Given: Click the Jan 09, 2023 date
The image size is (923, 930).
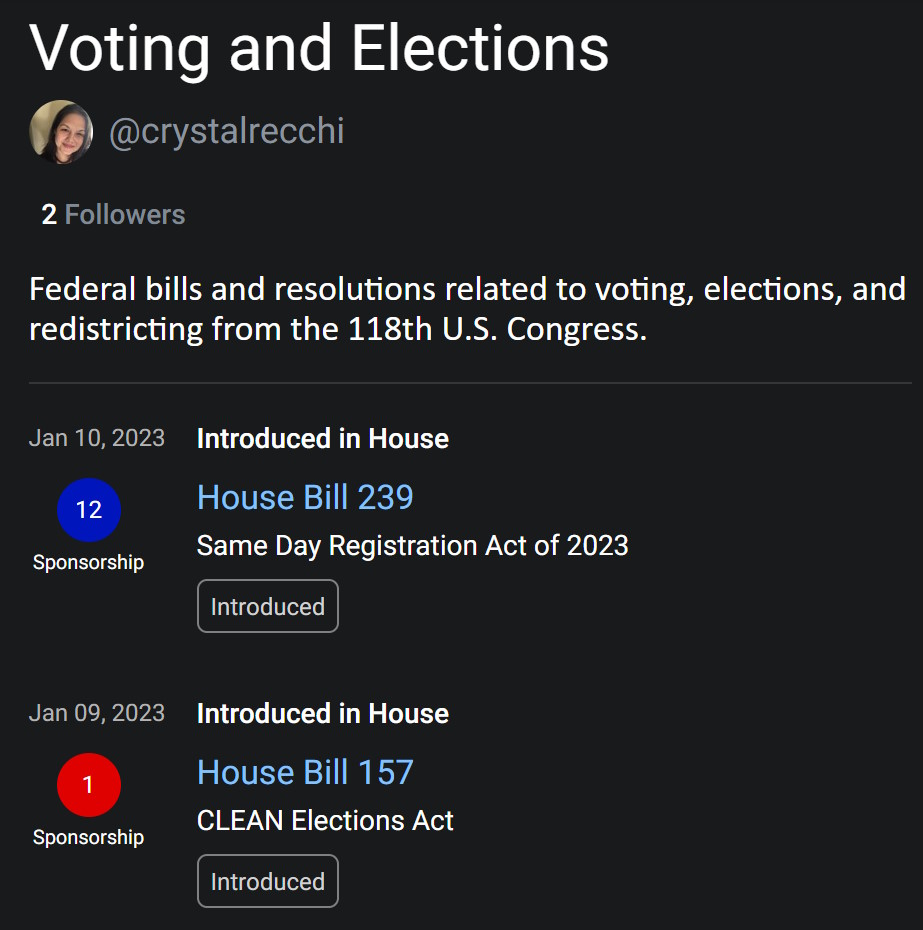Looking at the screenshot, I should [97, 713].
